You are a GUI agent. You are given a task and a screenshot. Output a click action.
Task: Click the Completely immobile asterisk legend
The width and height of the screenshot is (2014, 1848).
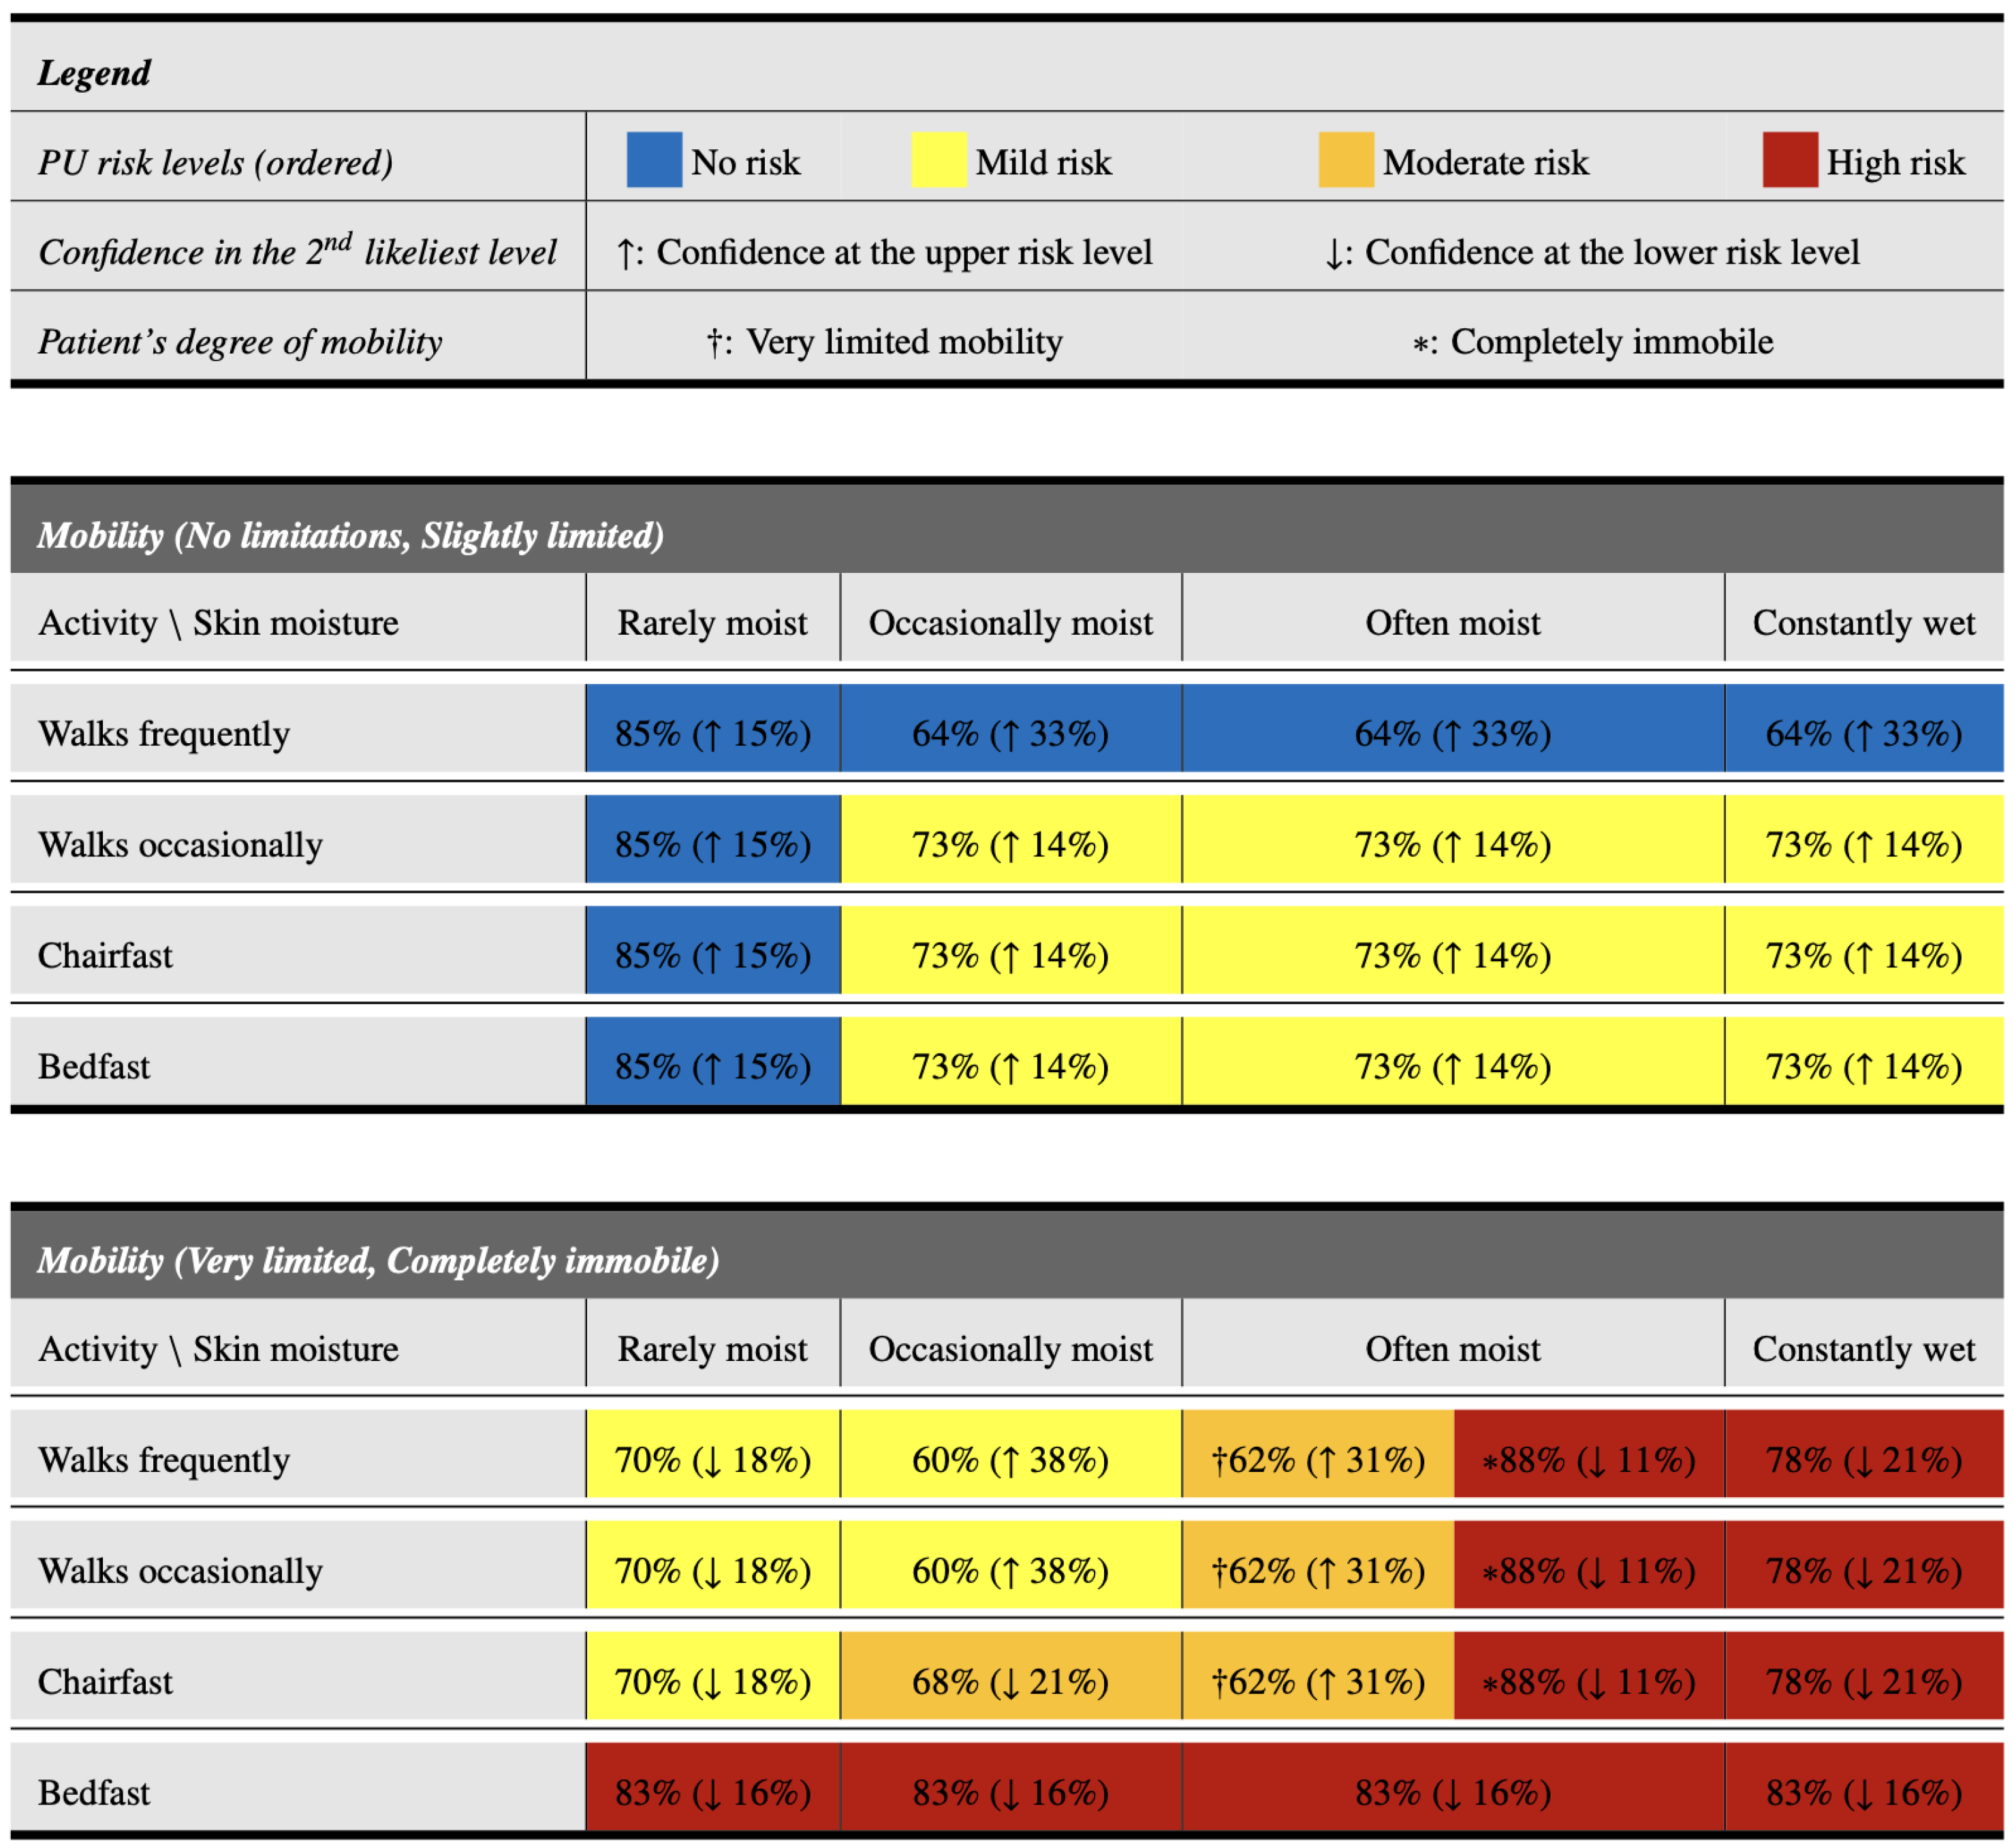pyautogui.click(x=1591, y=342)
